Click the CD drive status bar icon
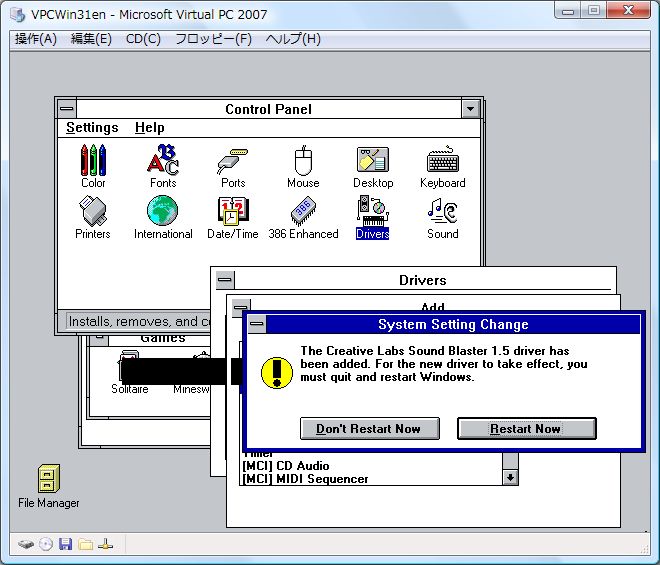 click(46, 544)
